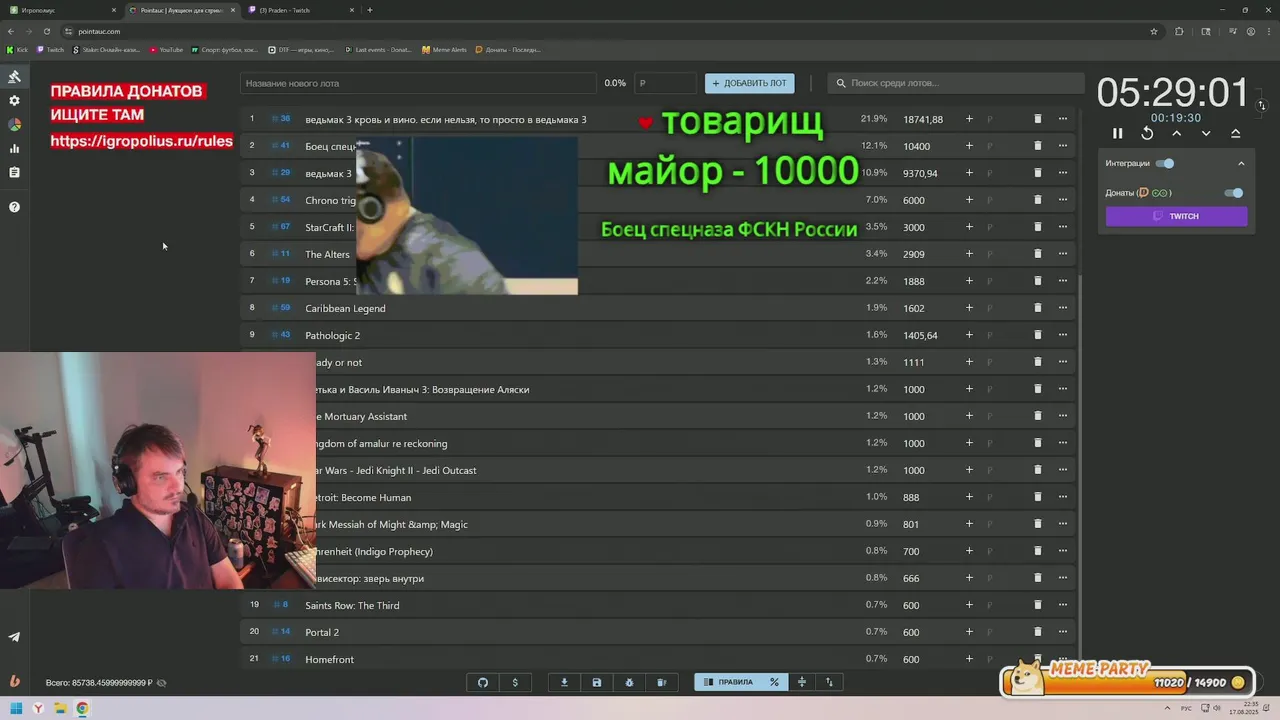Open the history list icon in sidebar
Viewport: 1280px width, 720px height.
[x=14, y=173]
